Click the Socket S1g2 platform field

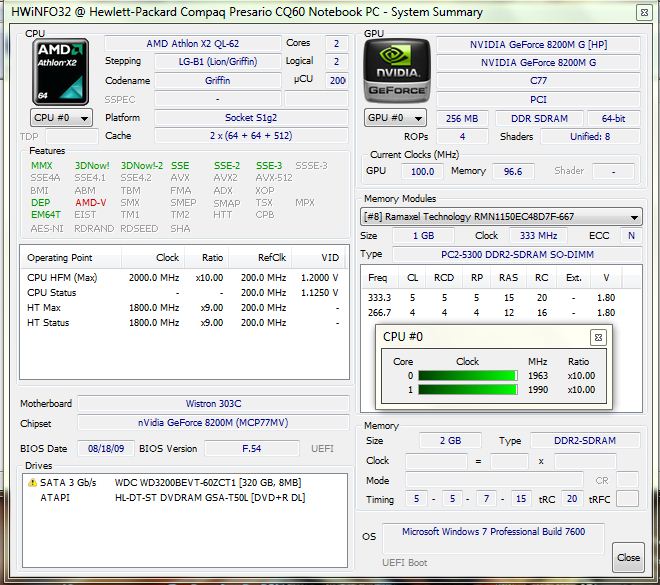pyautogui.click(x=251, y=117)
